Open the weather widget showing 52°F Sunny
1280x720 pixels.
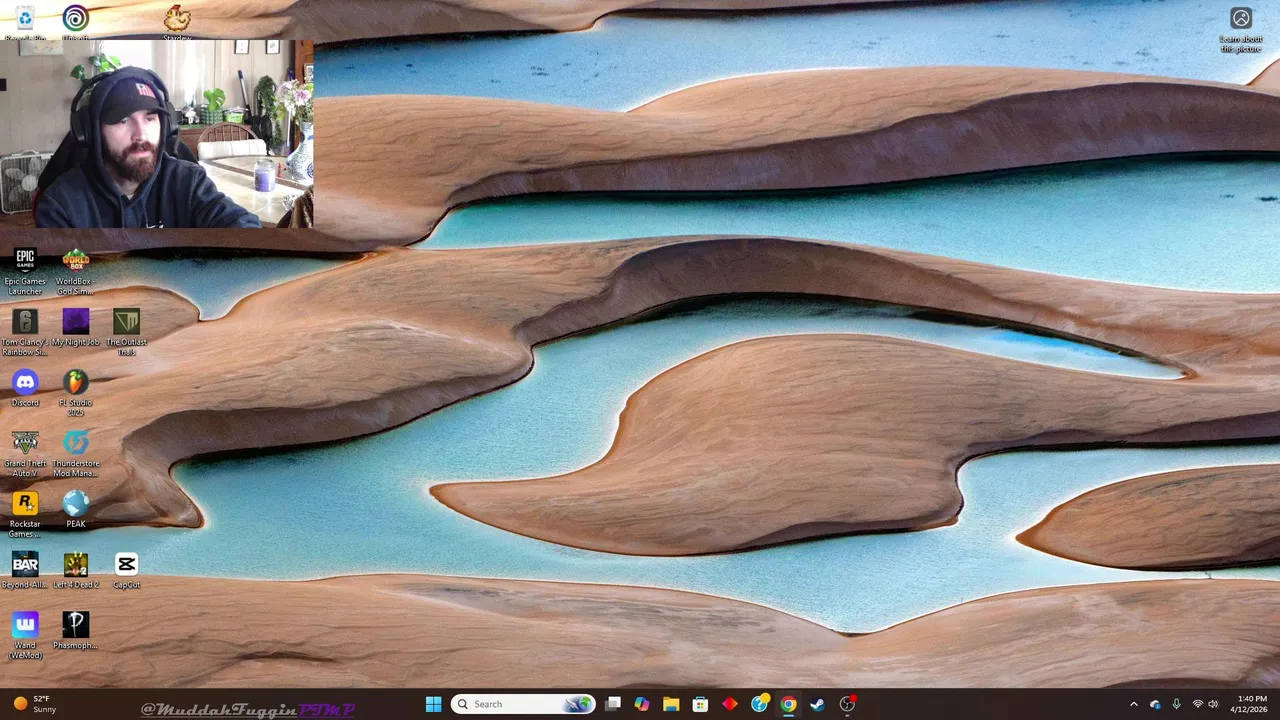coord(33,704)
